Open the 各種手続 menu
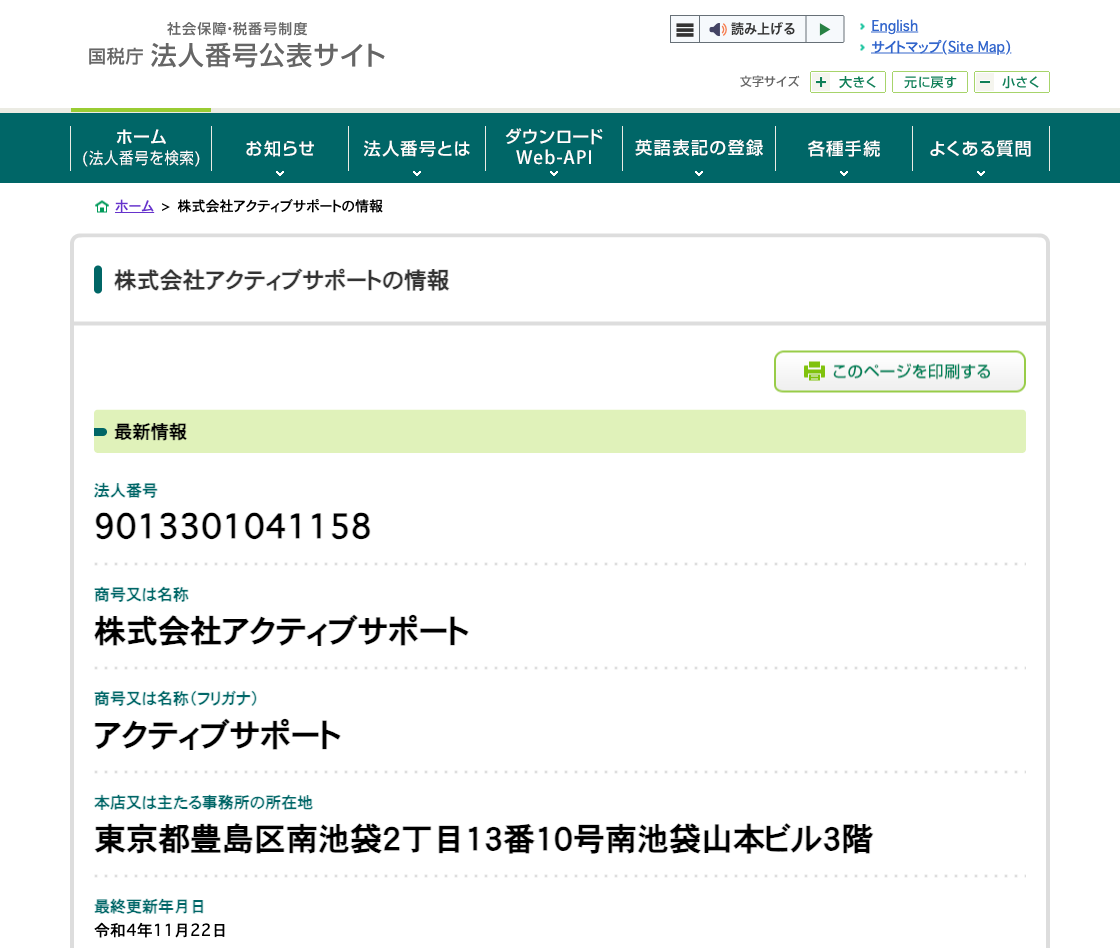Viewport: 1120px width, 948px height. coord(844,148)
